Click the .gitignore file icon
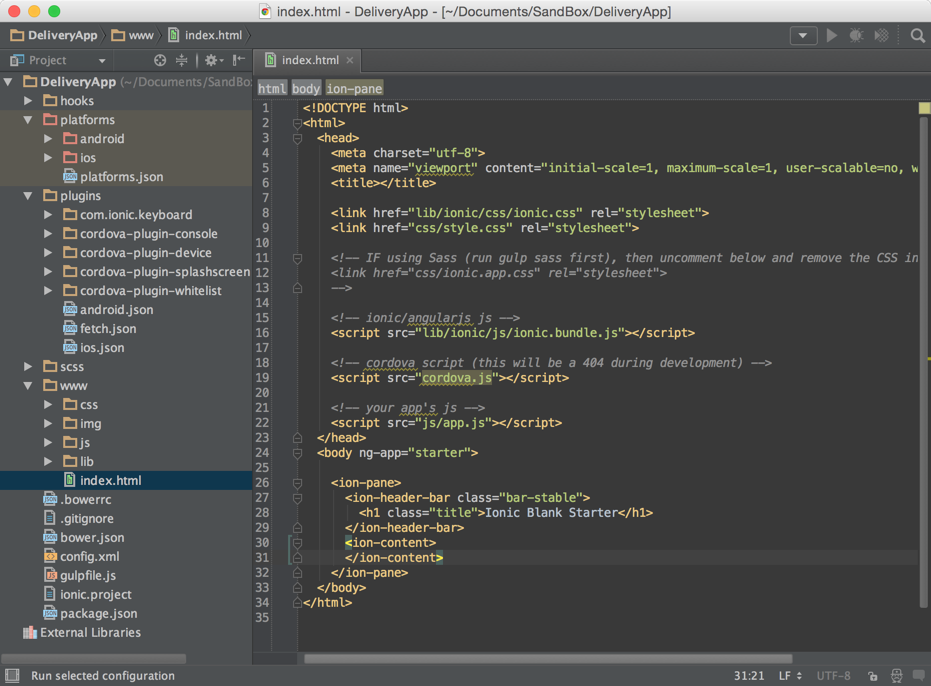This screenshot has height=686, width=931. 50,519
